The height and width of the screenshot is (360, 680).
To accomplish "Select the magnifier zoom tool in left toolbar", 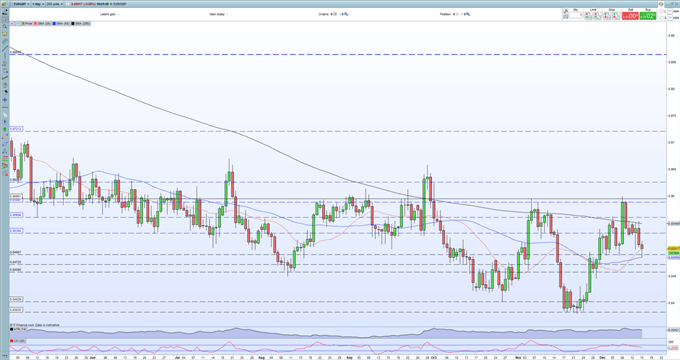I will [x=5, y=26].
